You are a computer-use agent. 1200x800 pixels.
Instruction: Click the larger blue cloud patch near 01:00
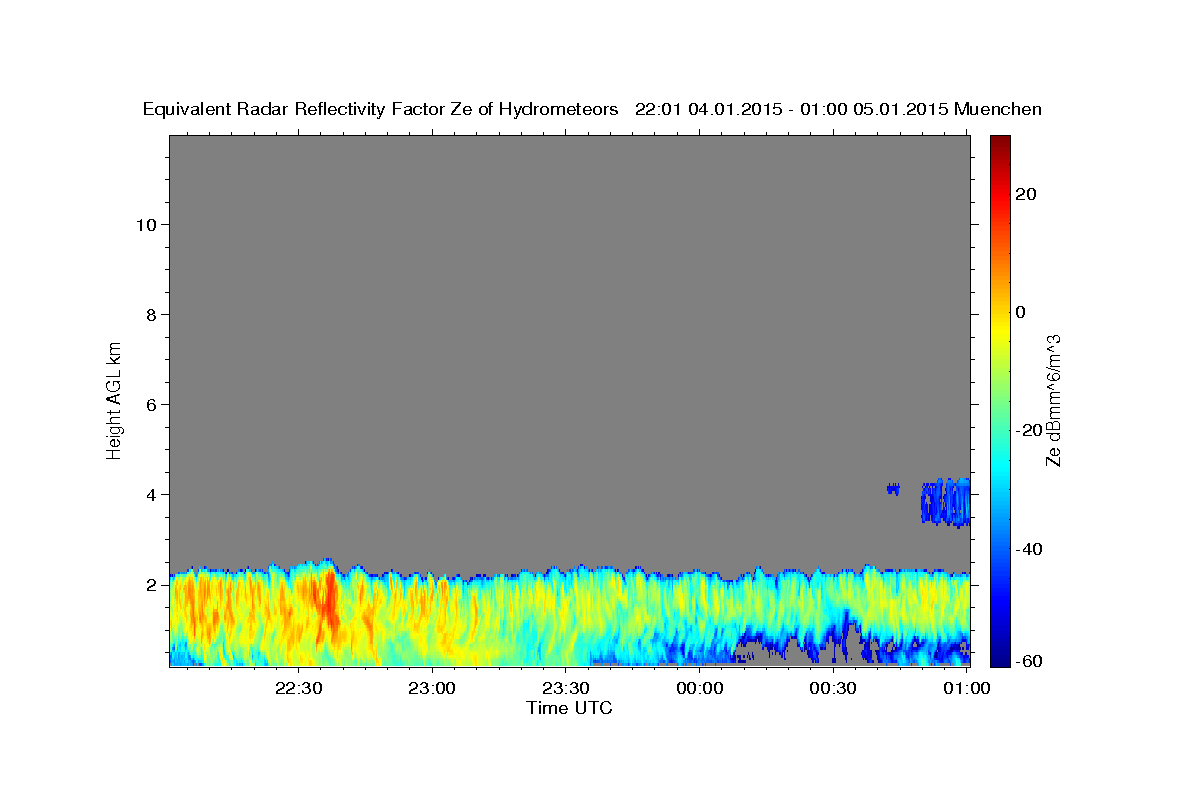tap(946, 502)
